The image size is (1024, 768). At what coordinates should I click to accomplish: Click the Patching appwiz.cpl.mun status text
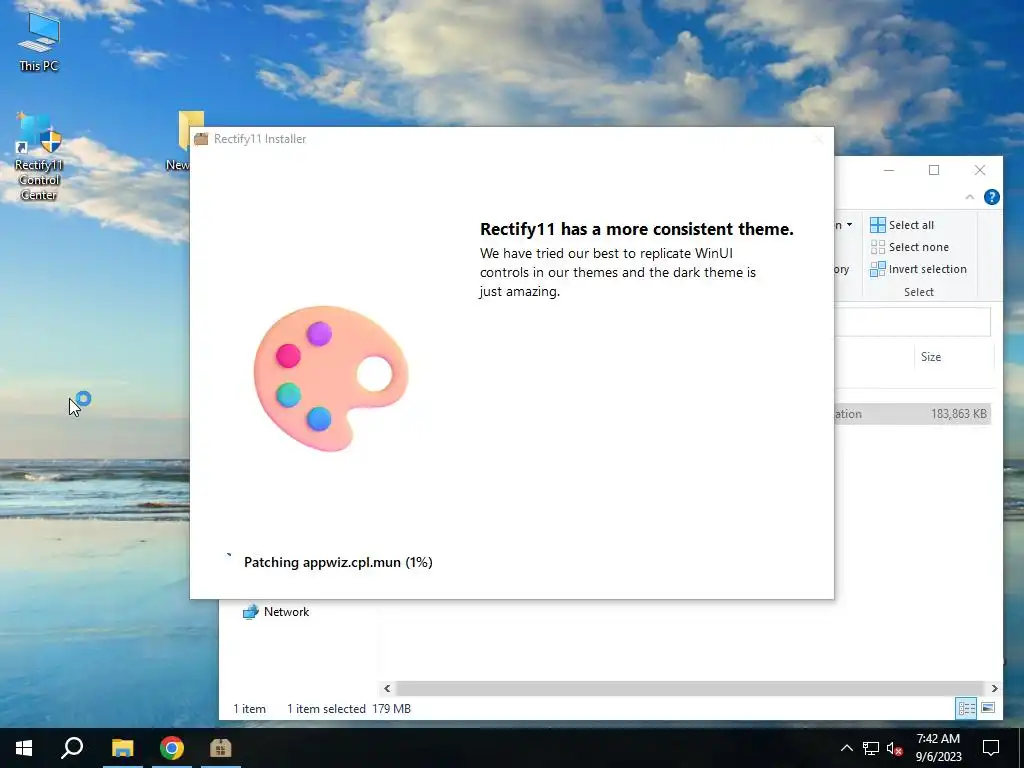(338, 562)
